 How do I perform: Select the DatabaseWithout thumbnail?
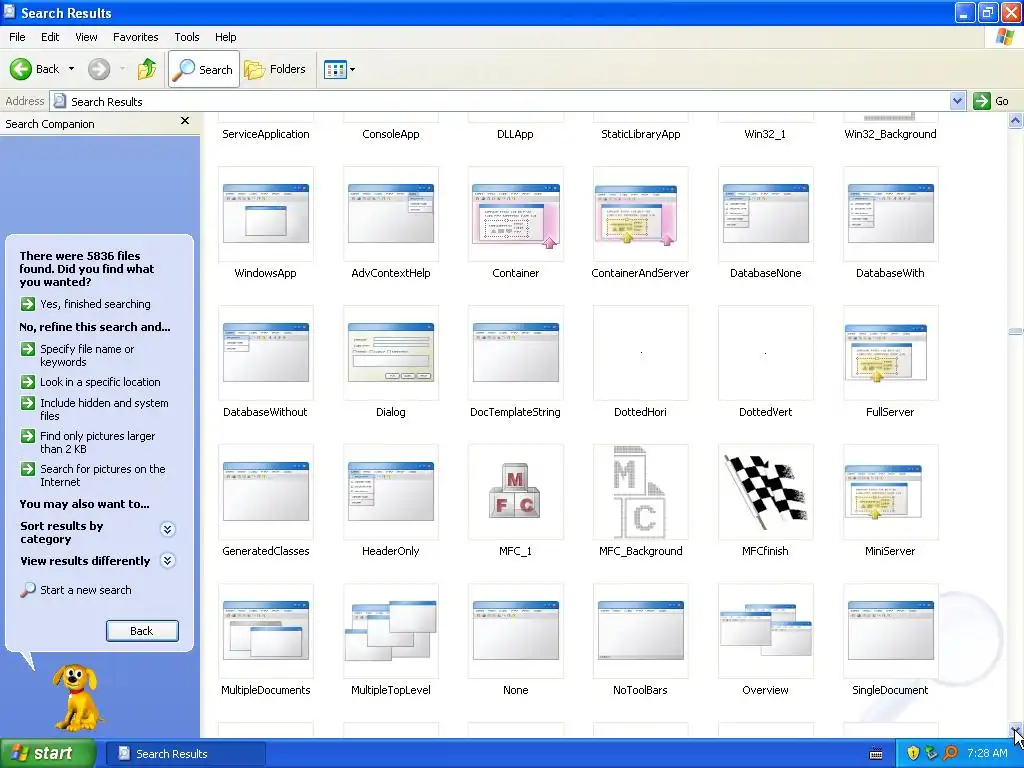[265, 353]
